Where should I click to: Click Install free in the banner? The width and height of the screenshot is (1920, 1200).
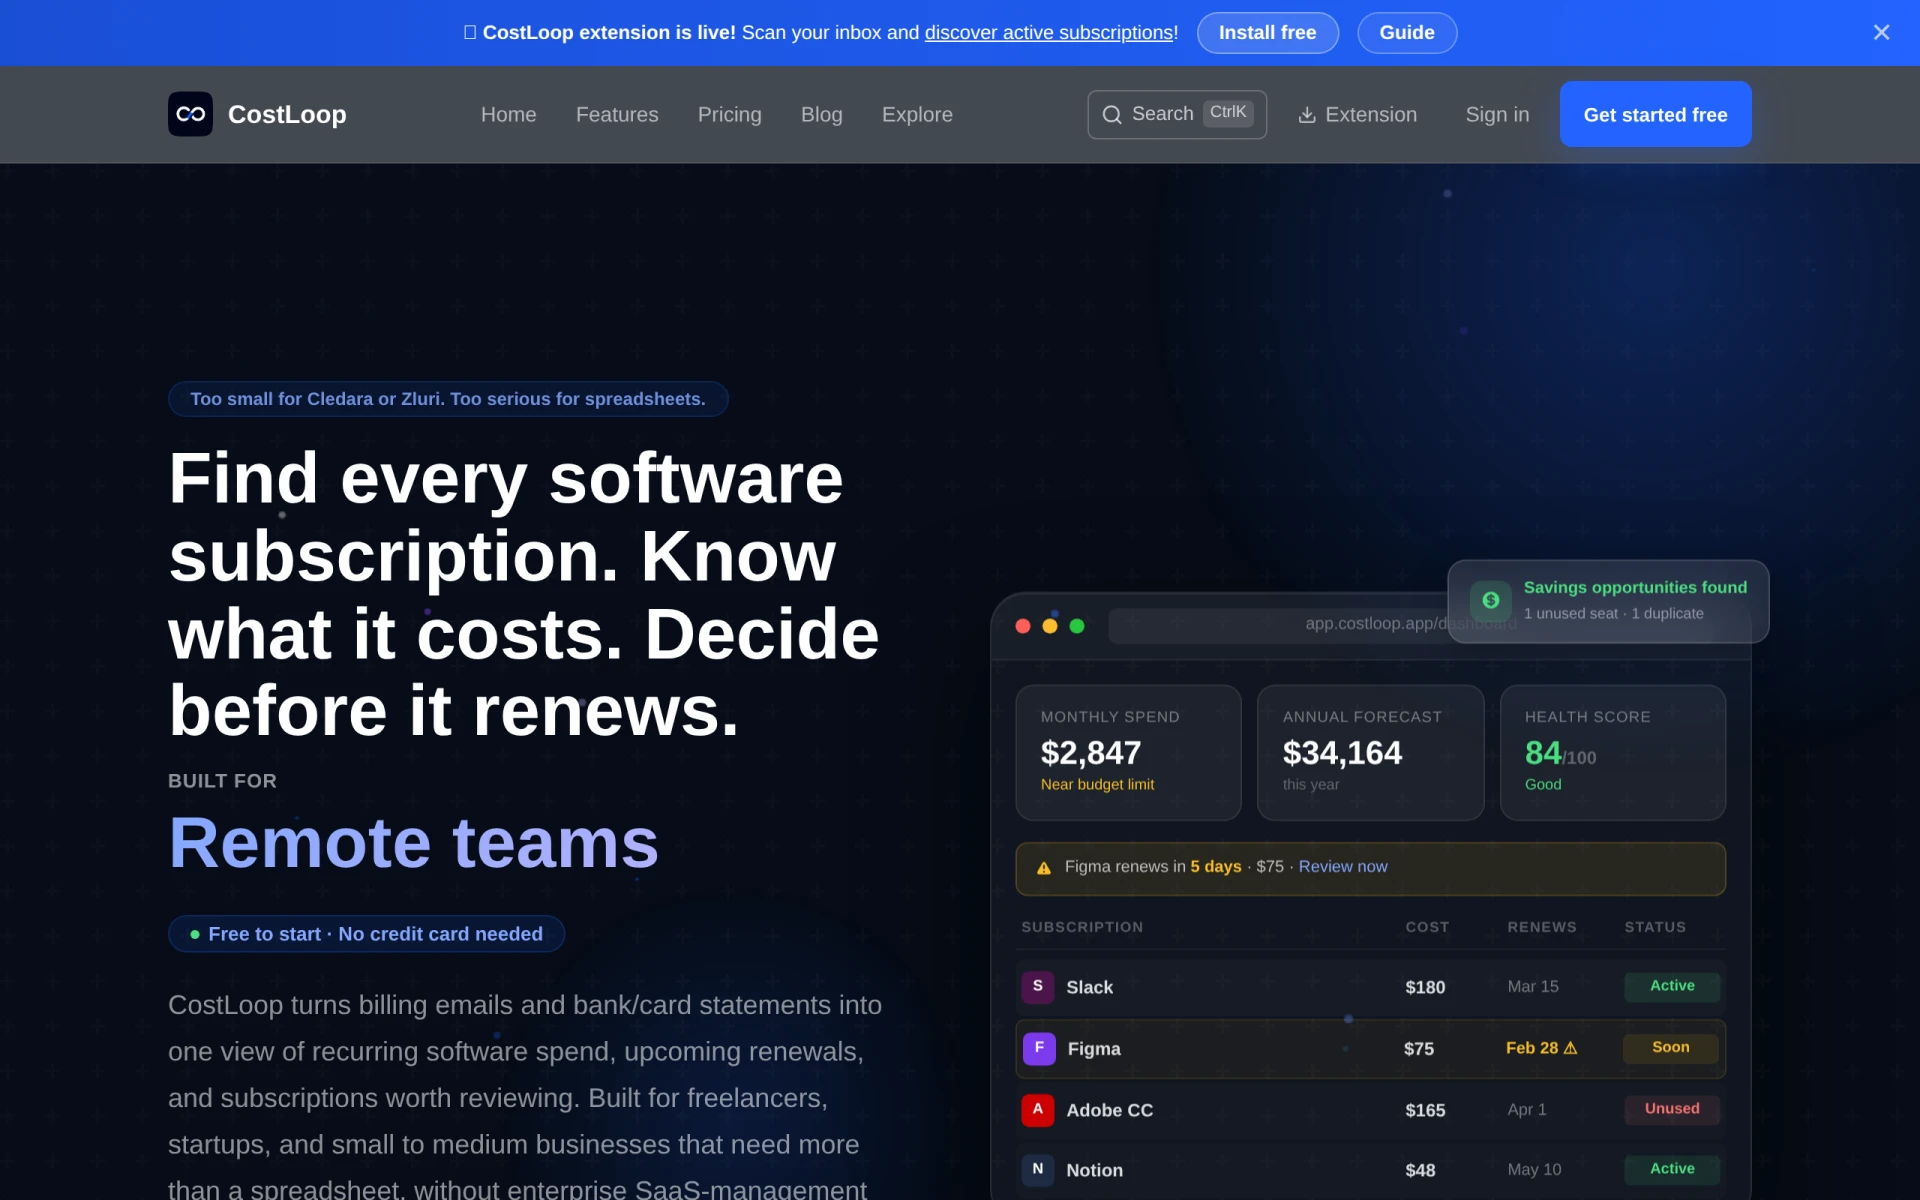click(x=1267, y=33)
